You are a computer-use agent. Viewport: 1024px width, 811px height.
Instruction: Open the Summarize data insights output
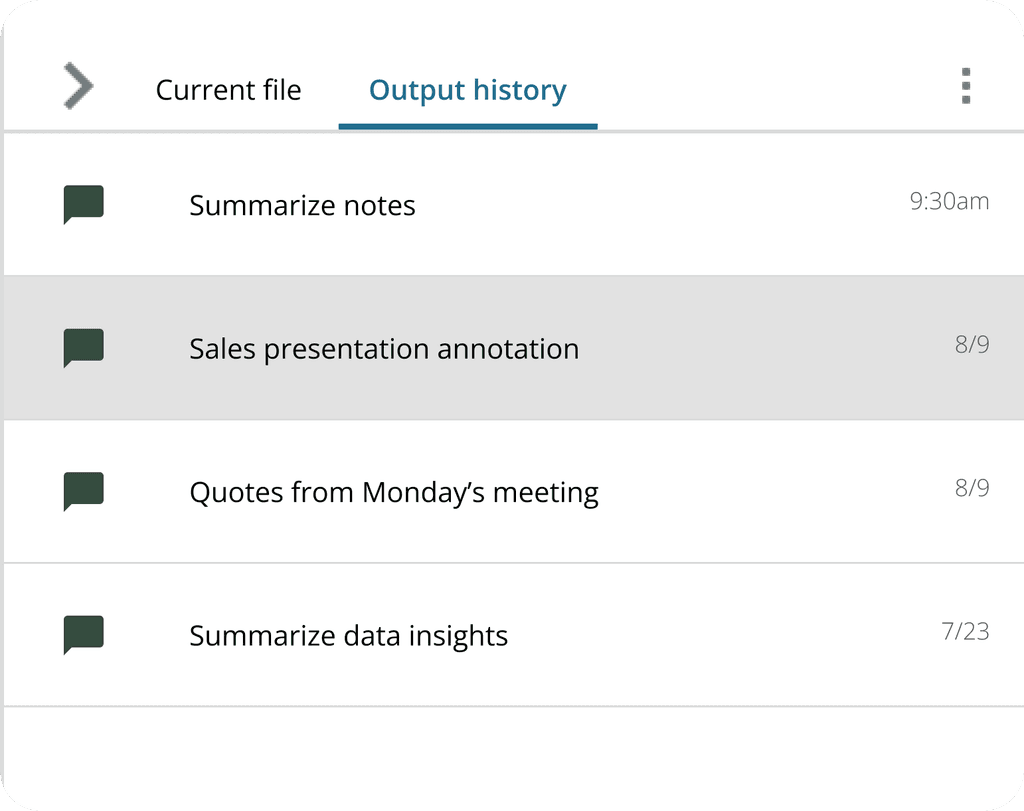pos(348,636)
